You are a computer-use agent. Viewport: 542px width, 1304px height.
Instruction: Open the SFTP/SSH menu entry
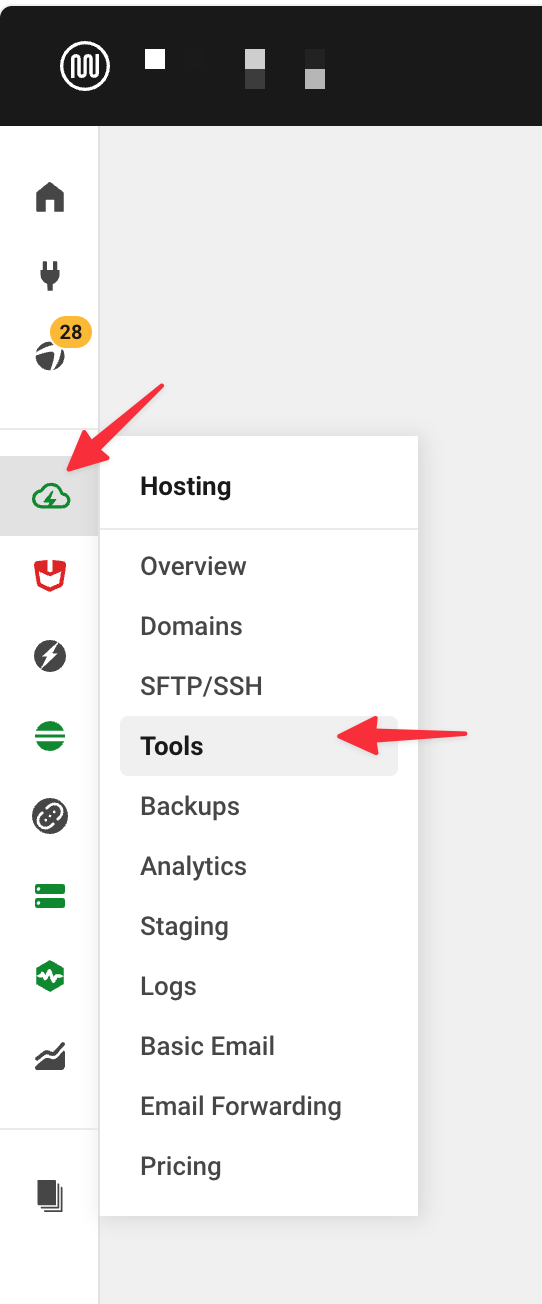click(201, 686)
